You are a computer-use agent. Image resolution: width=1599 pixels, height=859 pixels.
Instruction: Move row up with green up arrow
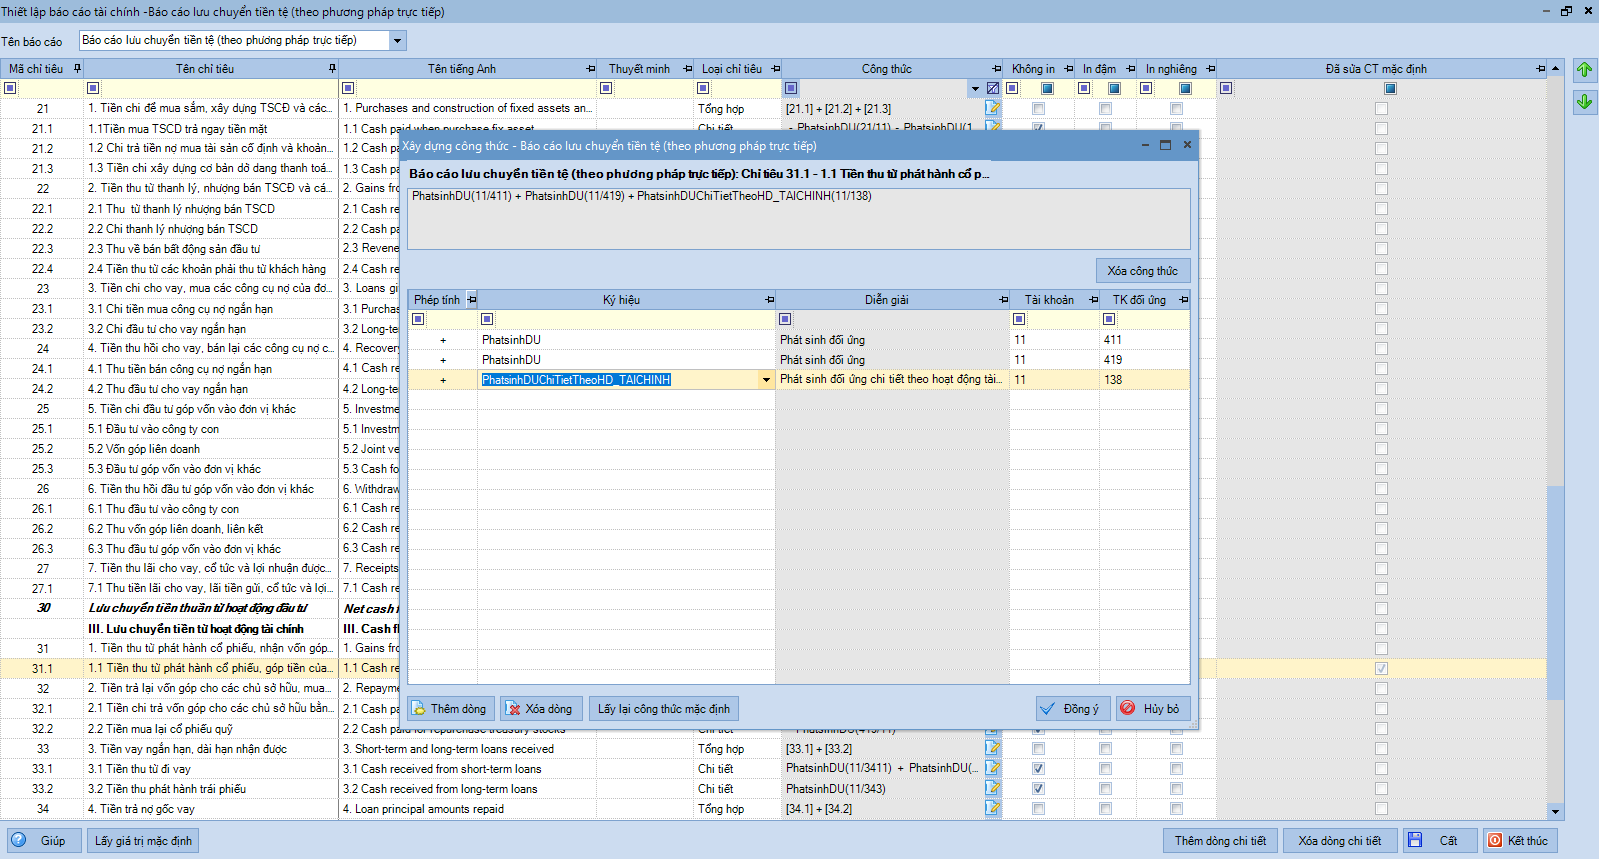(1584, 70)
